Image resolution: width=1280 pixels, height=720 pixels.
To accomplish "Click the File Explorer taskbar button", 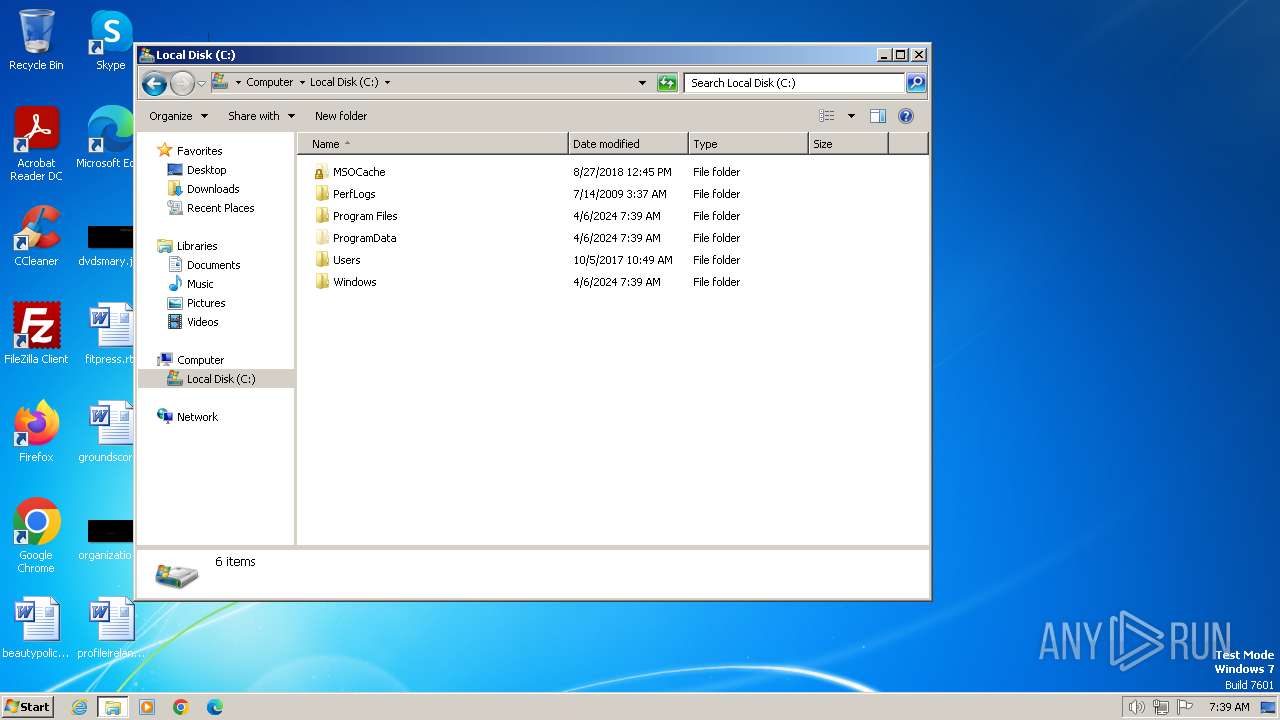I will point(113,707).
